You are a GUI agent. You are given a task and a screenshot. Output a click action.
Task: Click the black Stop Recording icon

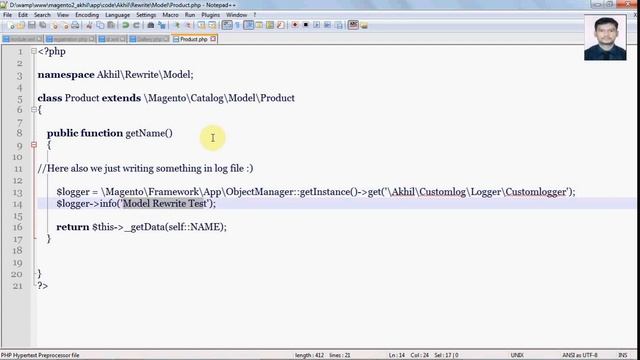click(306, 25)
